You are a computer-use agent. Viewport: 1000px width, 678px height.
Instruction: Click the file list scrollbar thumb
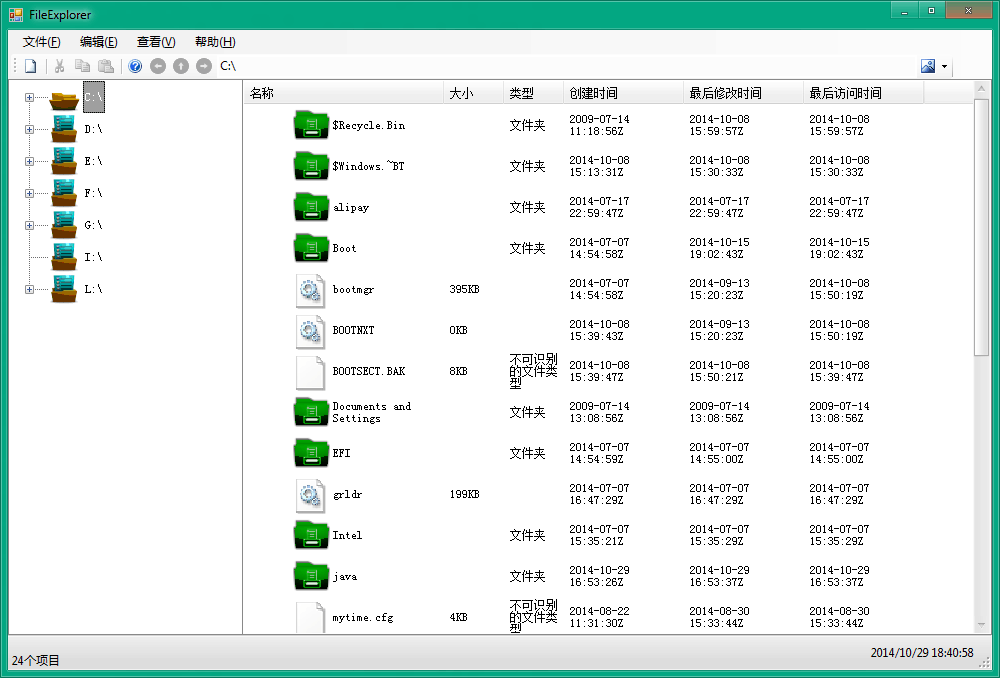(x=982, y=227)
